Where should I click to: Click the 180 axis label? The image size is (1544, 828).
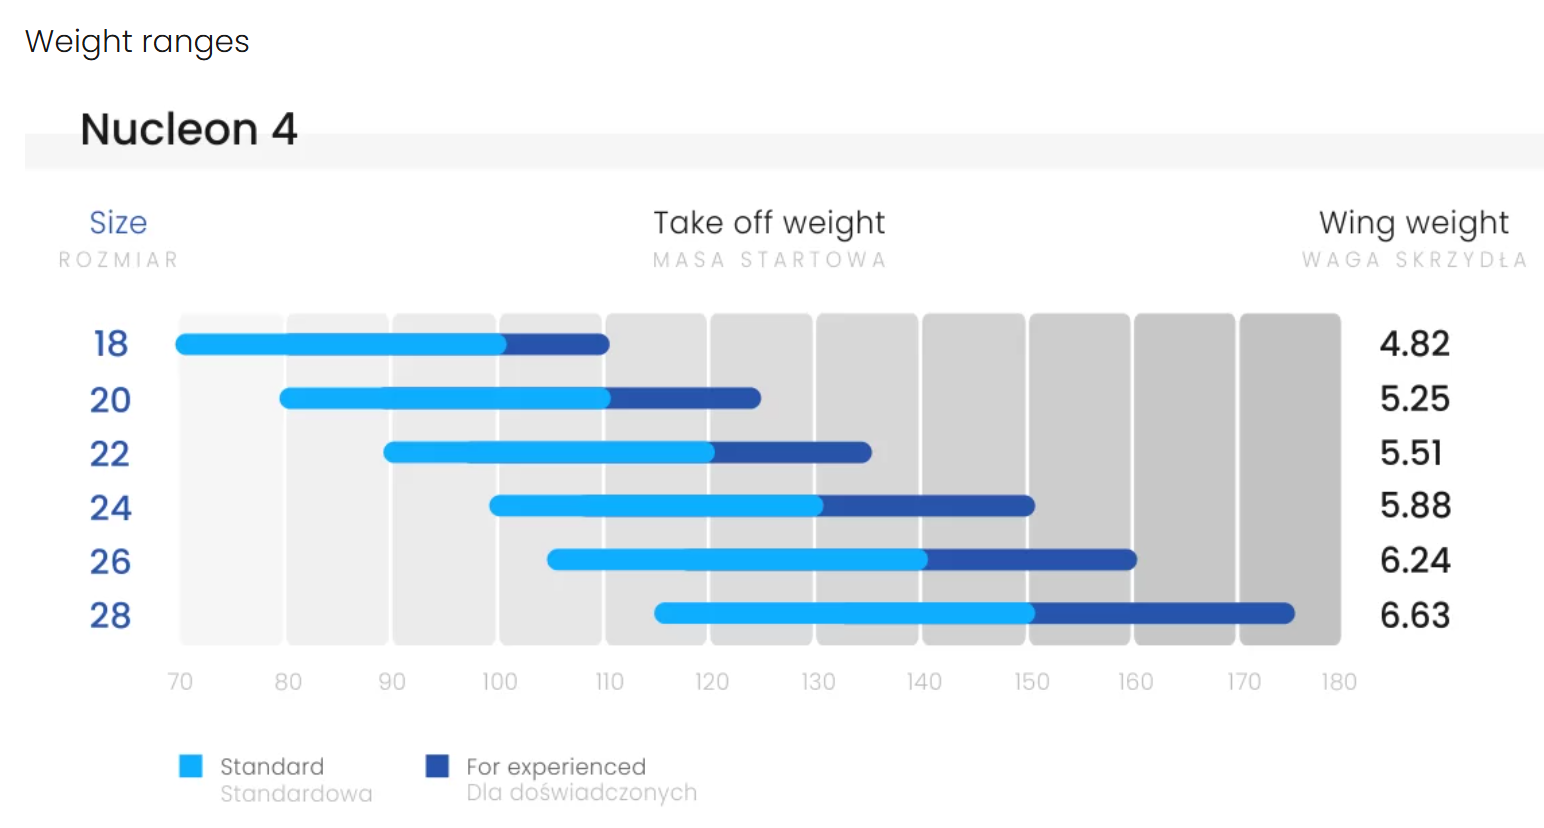pyautogui.click(x=1338, y=682)
